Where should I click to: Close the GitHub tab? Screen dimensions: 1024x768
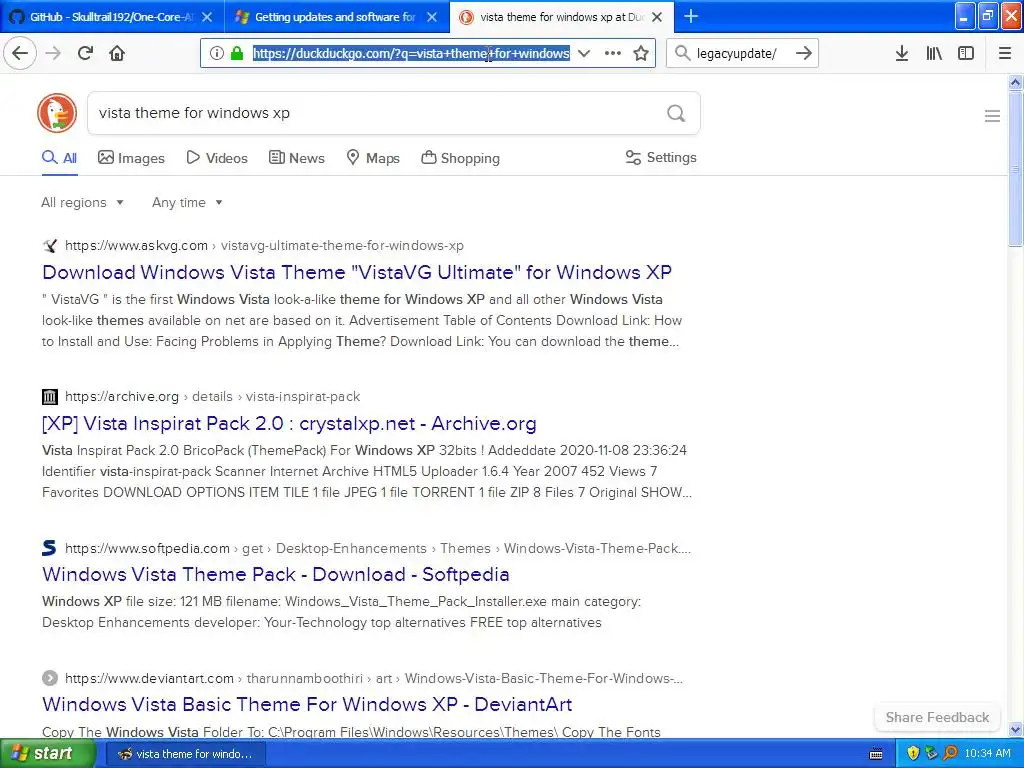pos(207,17)
